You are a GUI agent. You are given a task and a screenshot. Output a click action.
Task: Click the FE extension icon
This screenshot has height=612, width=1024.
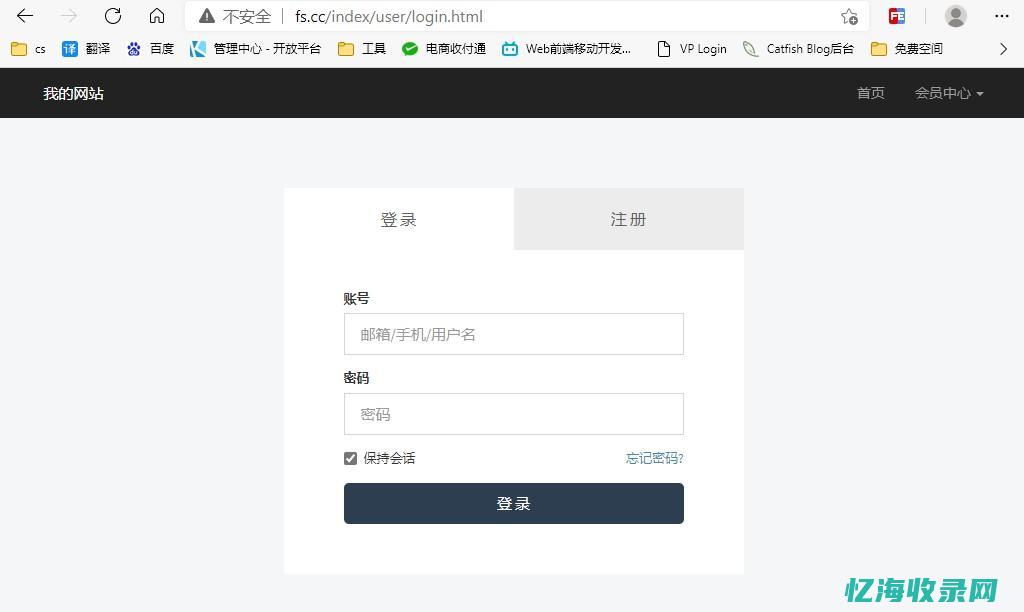896,16
